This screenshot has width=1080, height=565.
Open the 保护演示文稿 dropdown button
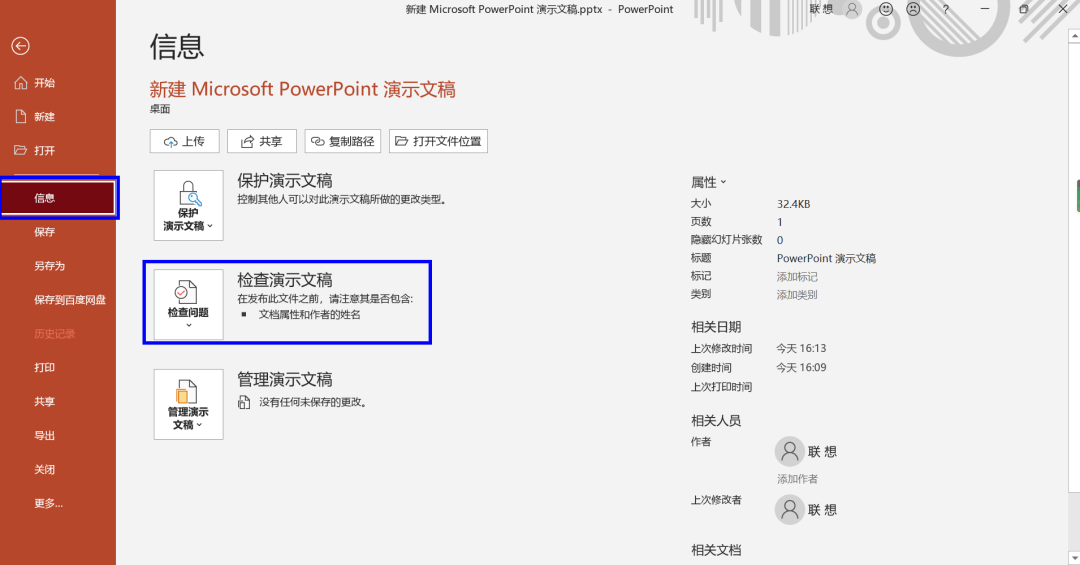[x=189, y=205]
